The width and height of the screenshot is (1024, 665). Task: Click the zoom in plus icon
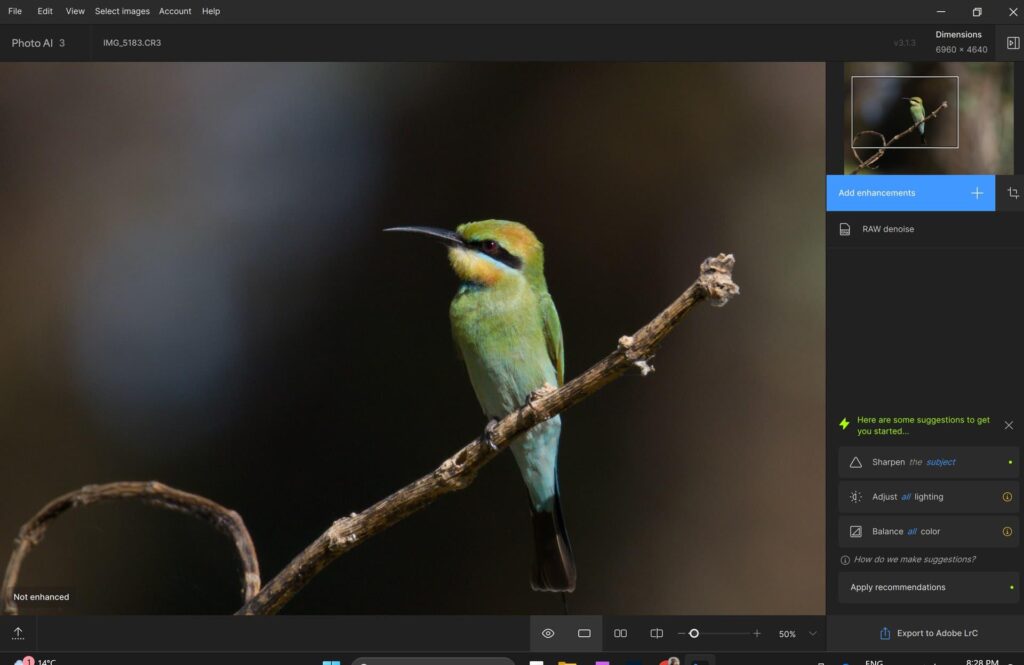tap(757, 634)
